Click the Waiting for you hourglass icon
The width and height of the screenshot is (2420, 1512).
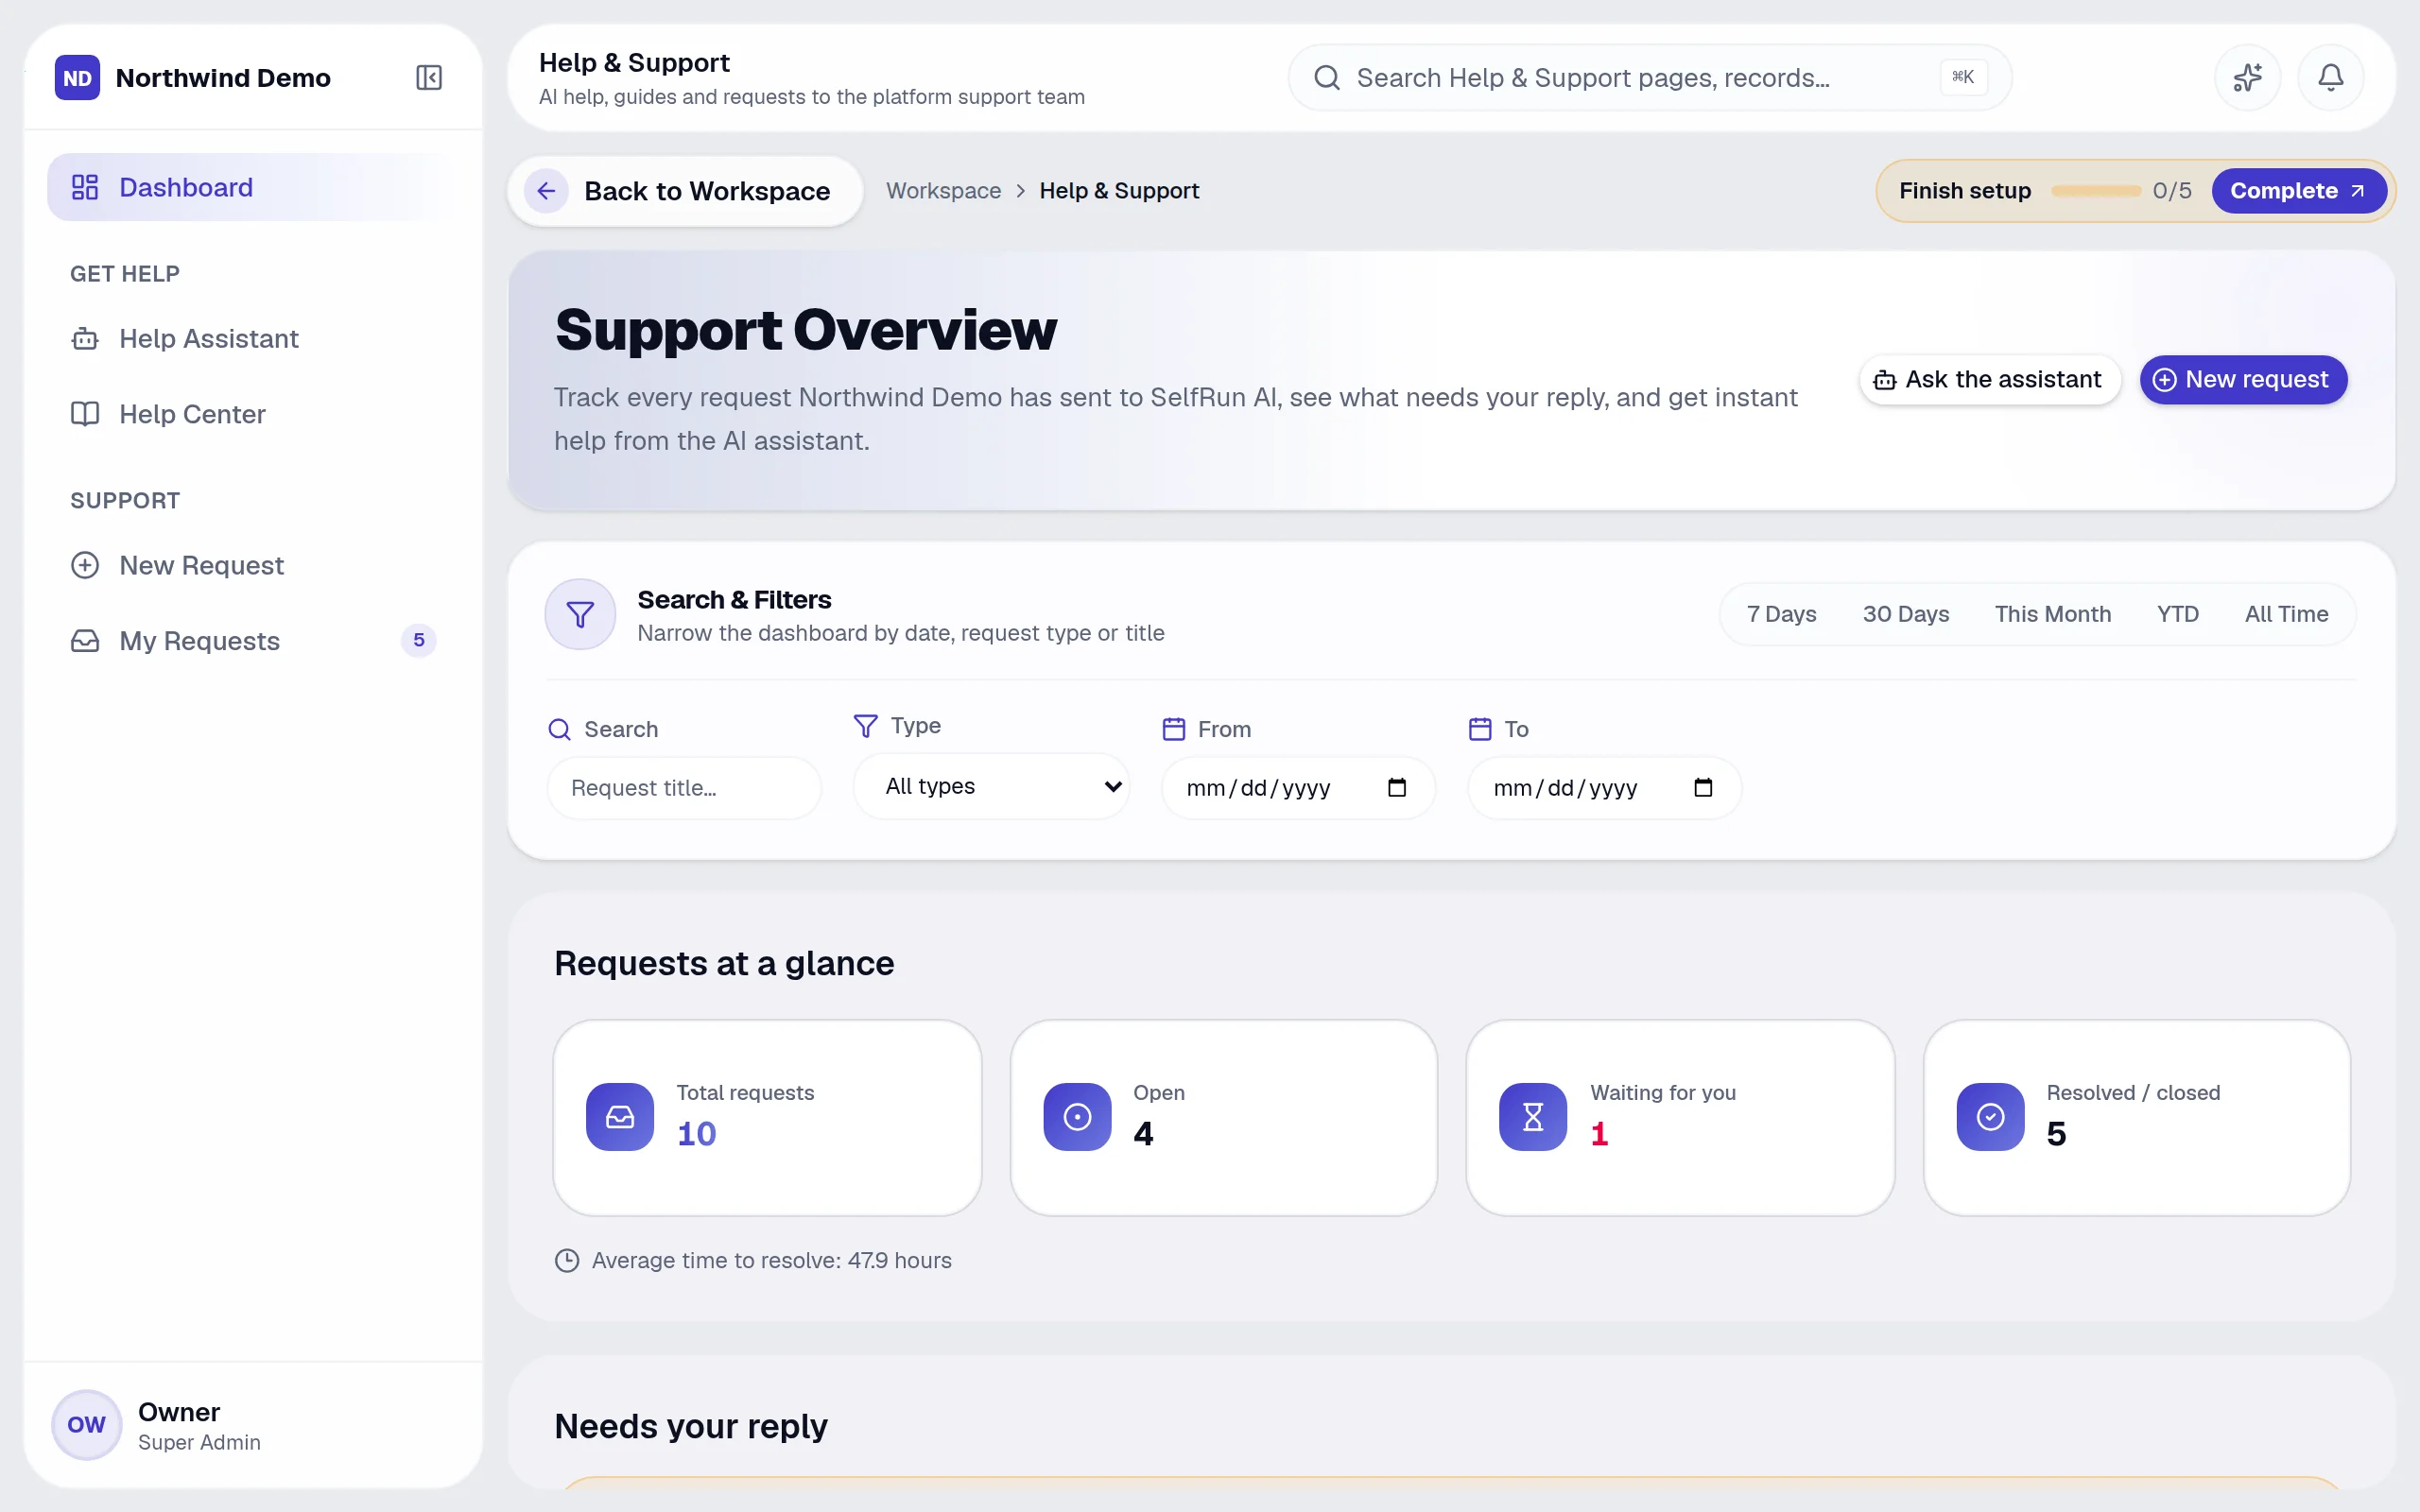1533,1117
